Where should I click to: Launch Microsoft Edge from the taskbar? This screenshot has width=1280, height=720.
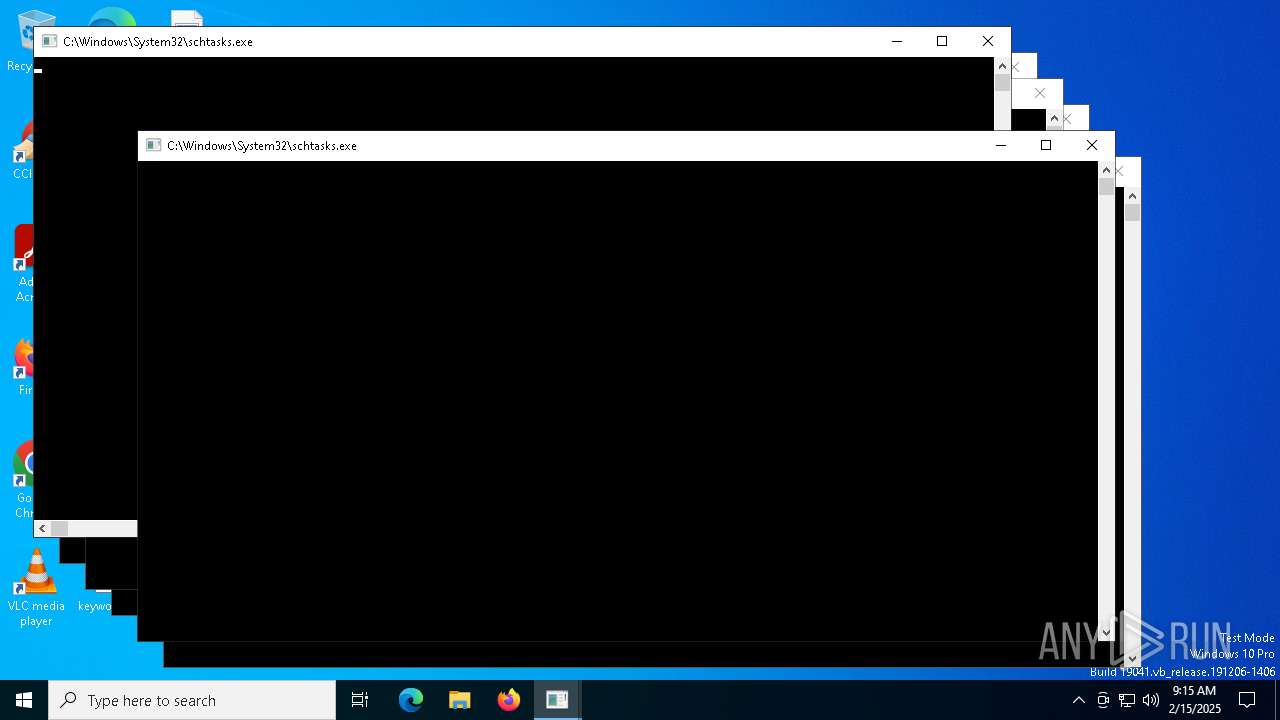pos(411,700)
